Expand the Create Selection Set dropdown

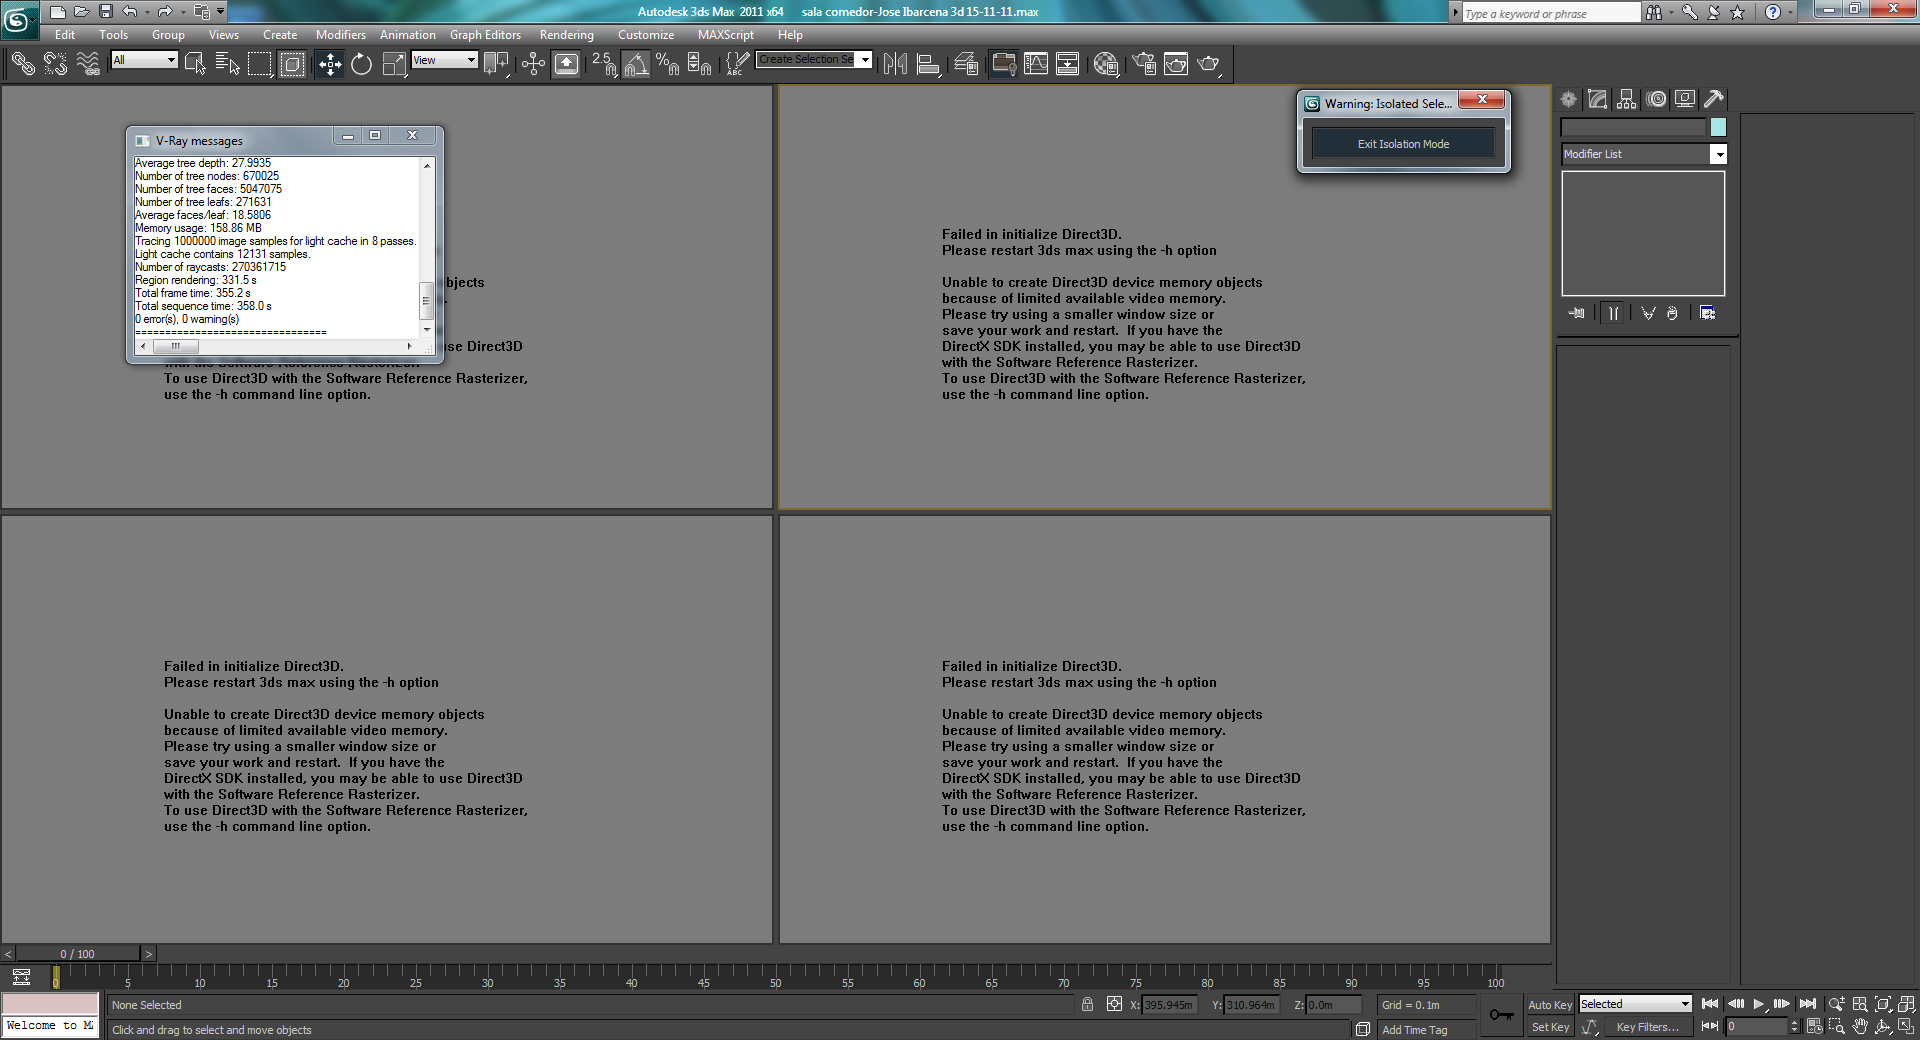click(865, 60)
